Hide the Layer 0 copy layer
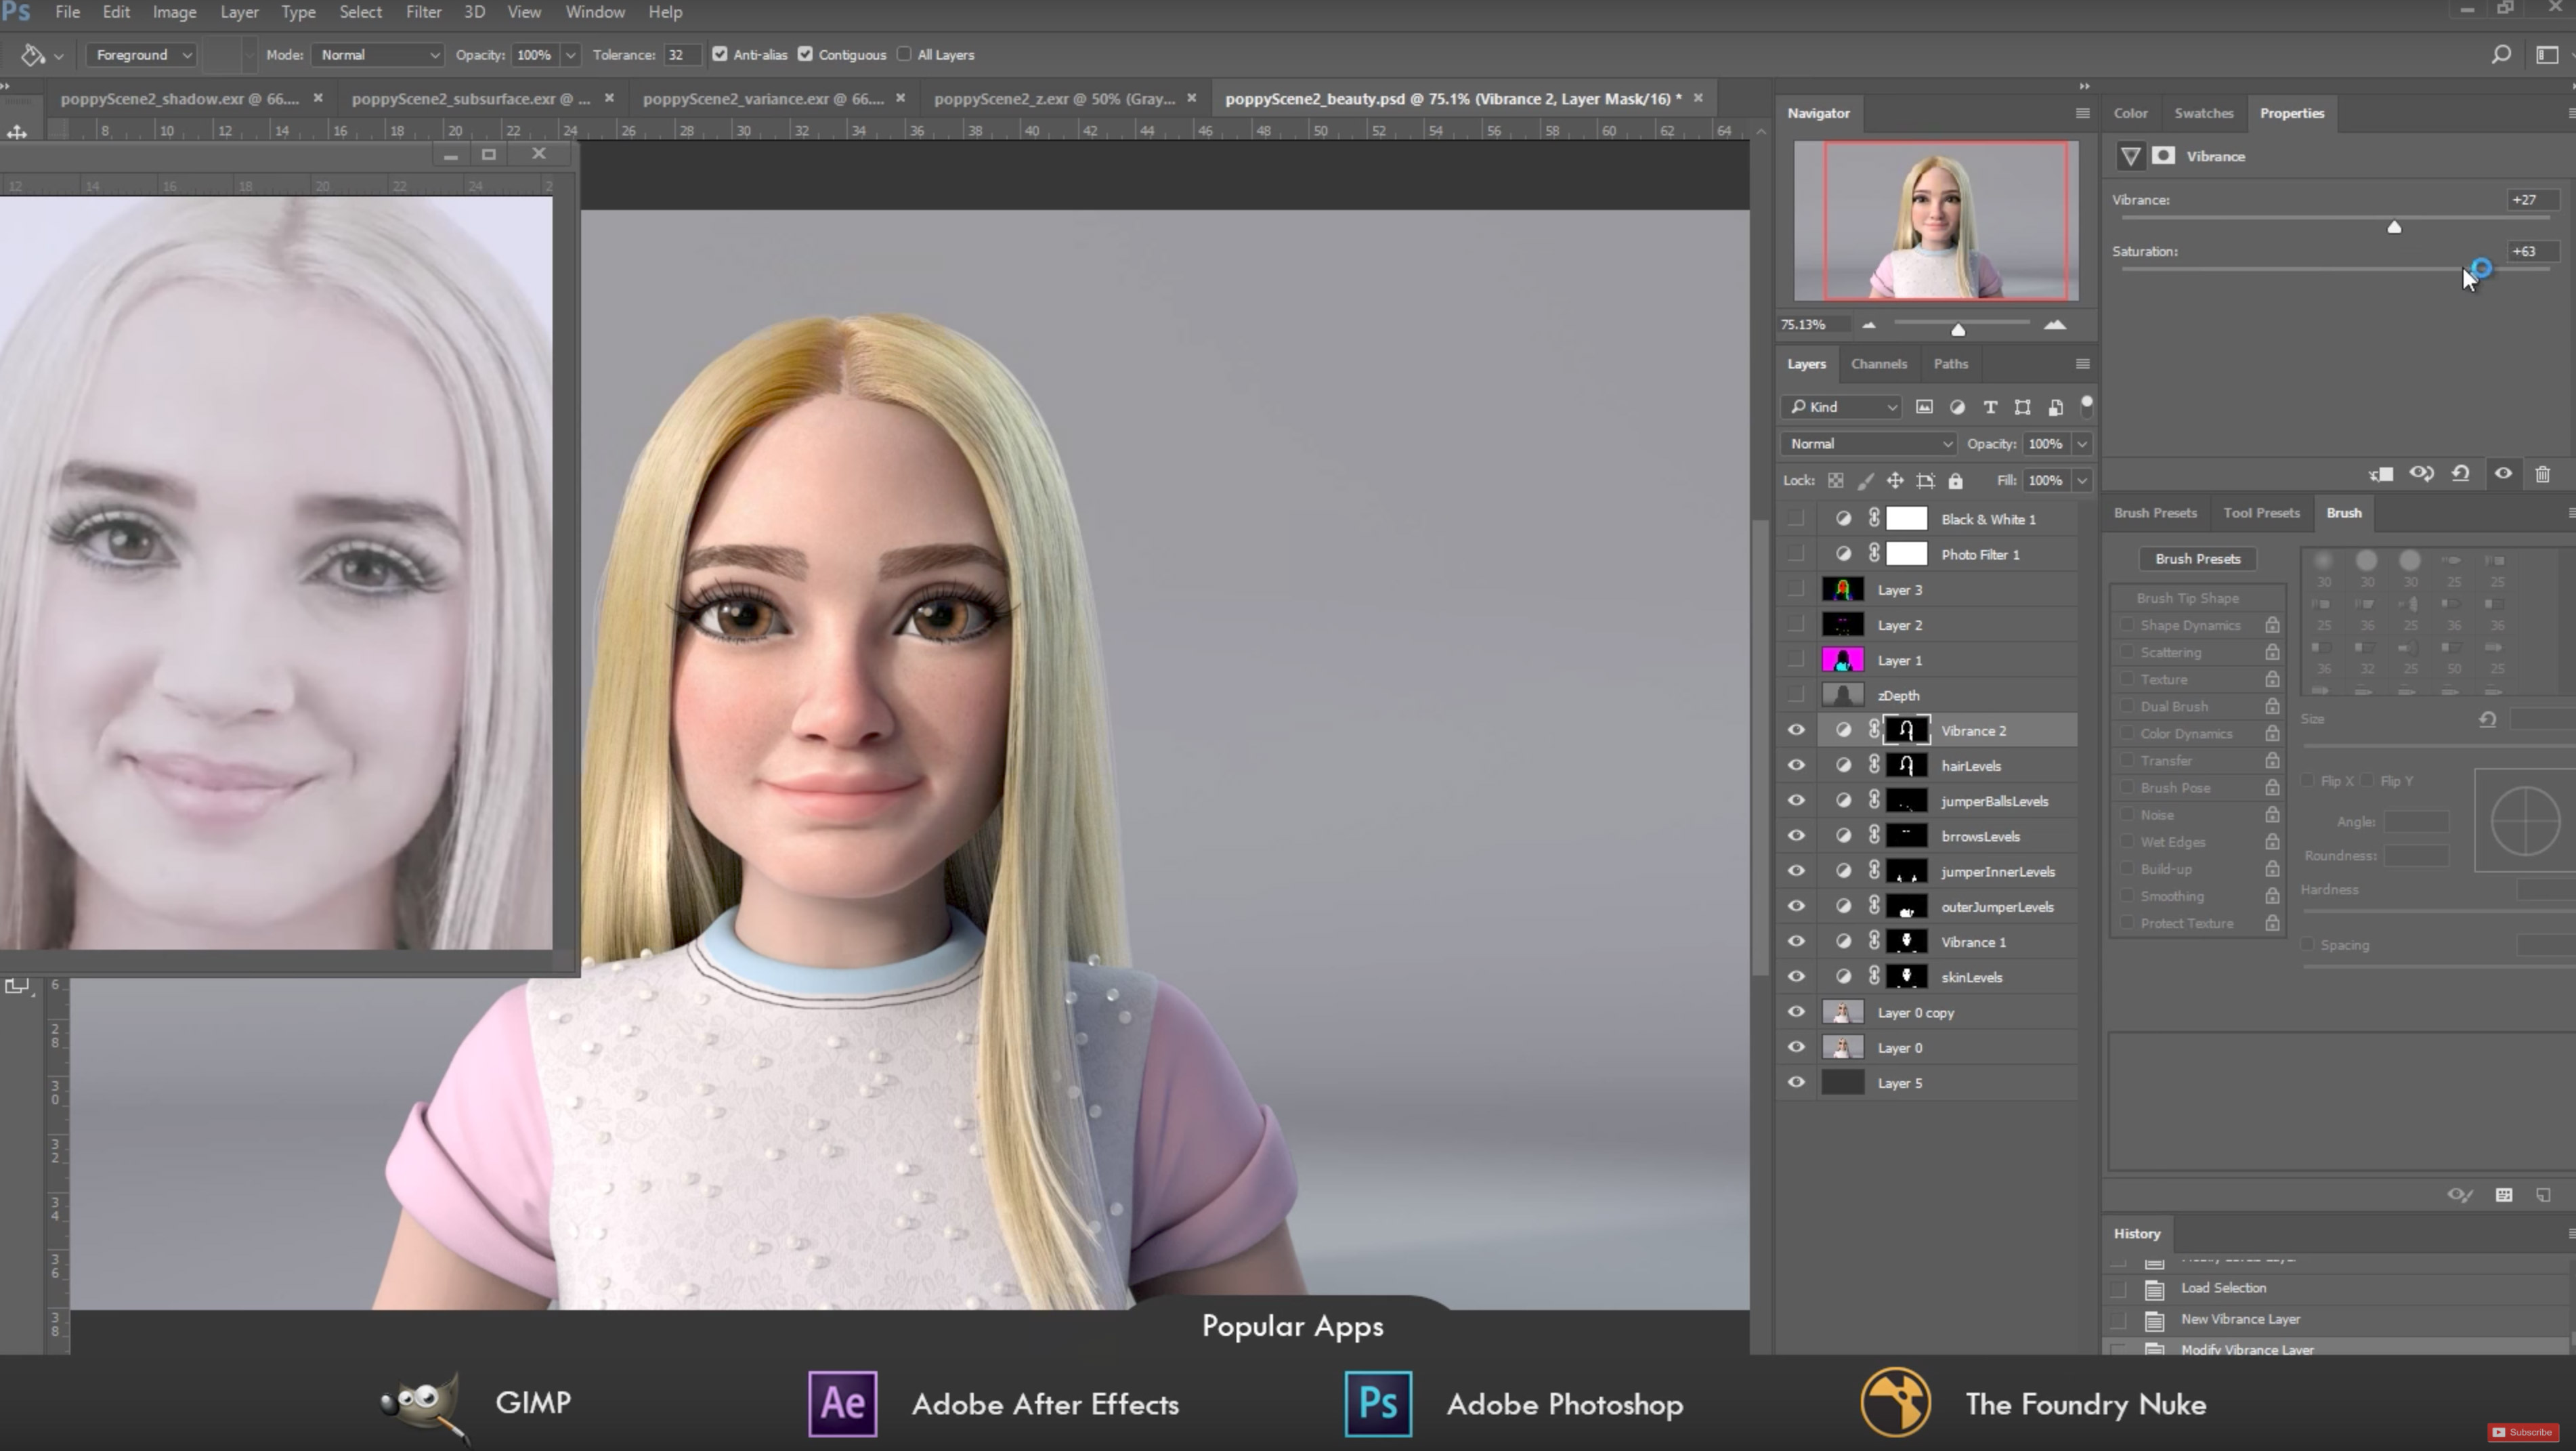2576x1451 pixels. pos(1796,1012)
